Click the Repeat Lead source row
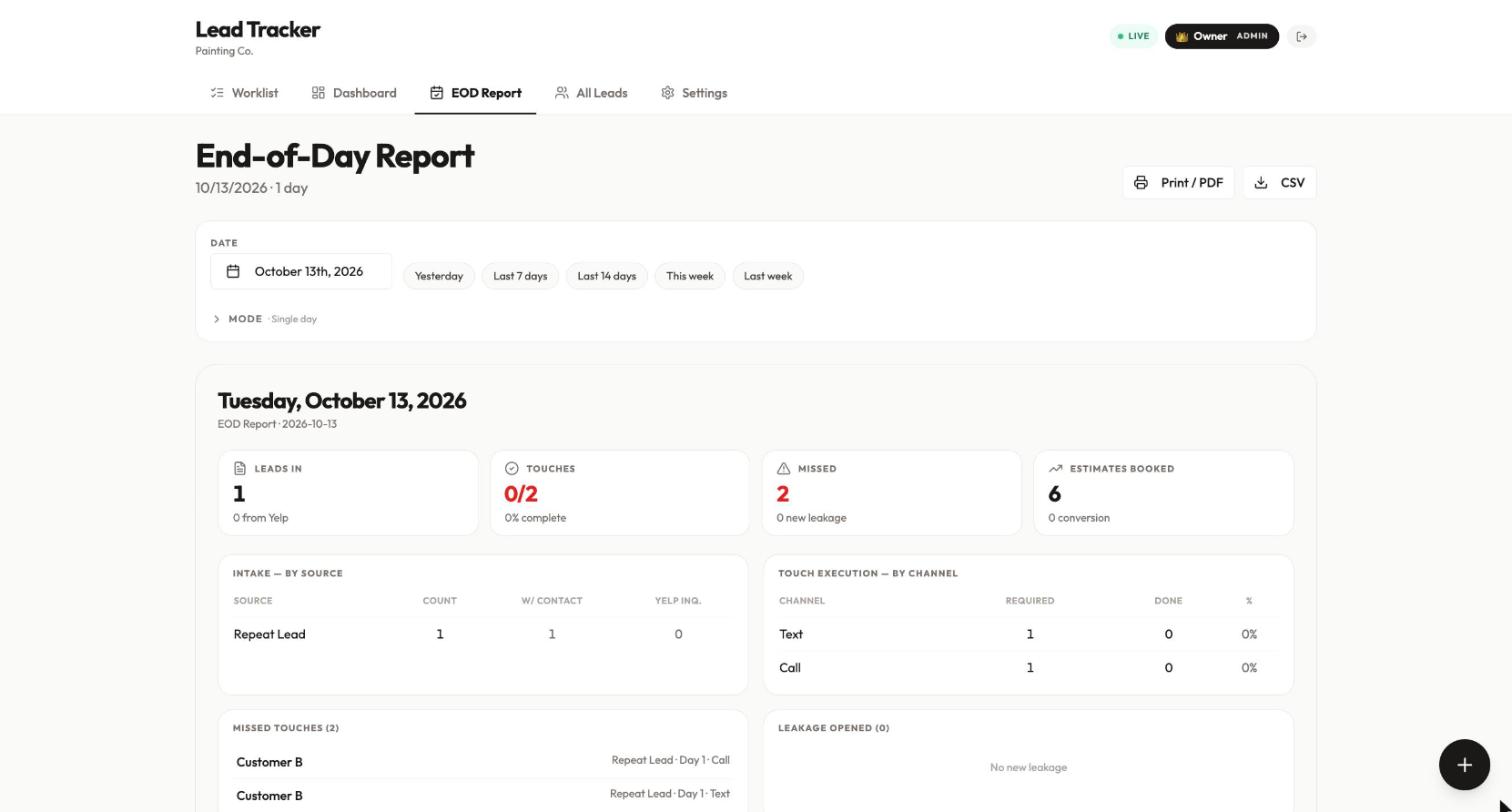The height and width of the screenshot is (812, 1512). tap(483, 635)
